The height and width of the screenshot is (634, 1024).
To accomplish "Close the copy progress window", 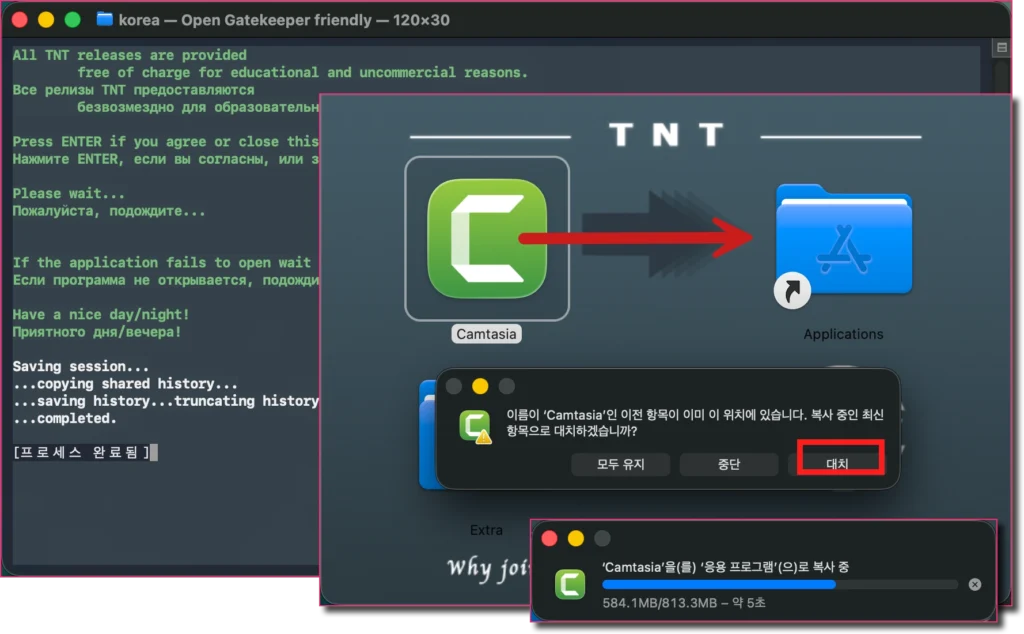I will tap(549, 538).
